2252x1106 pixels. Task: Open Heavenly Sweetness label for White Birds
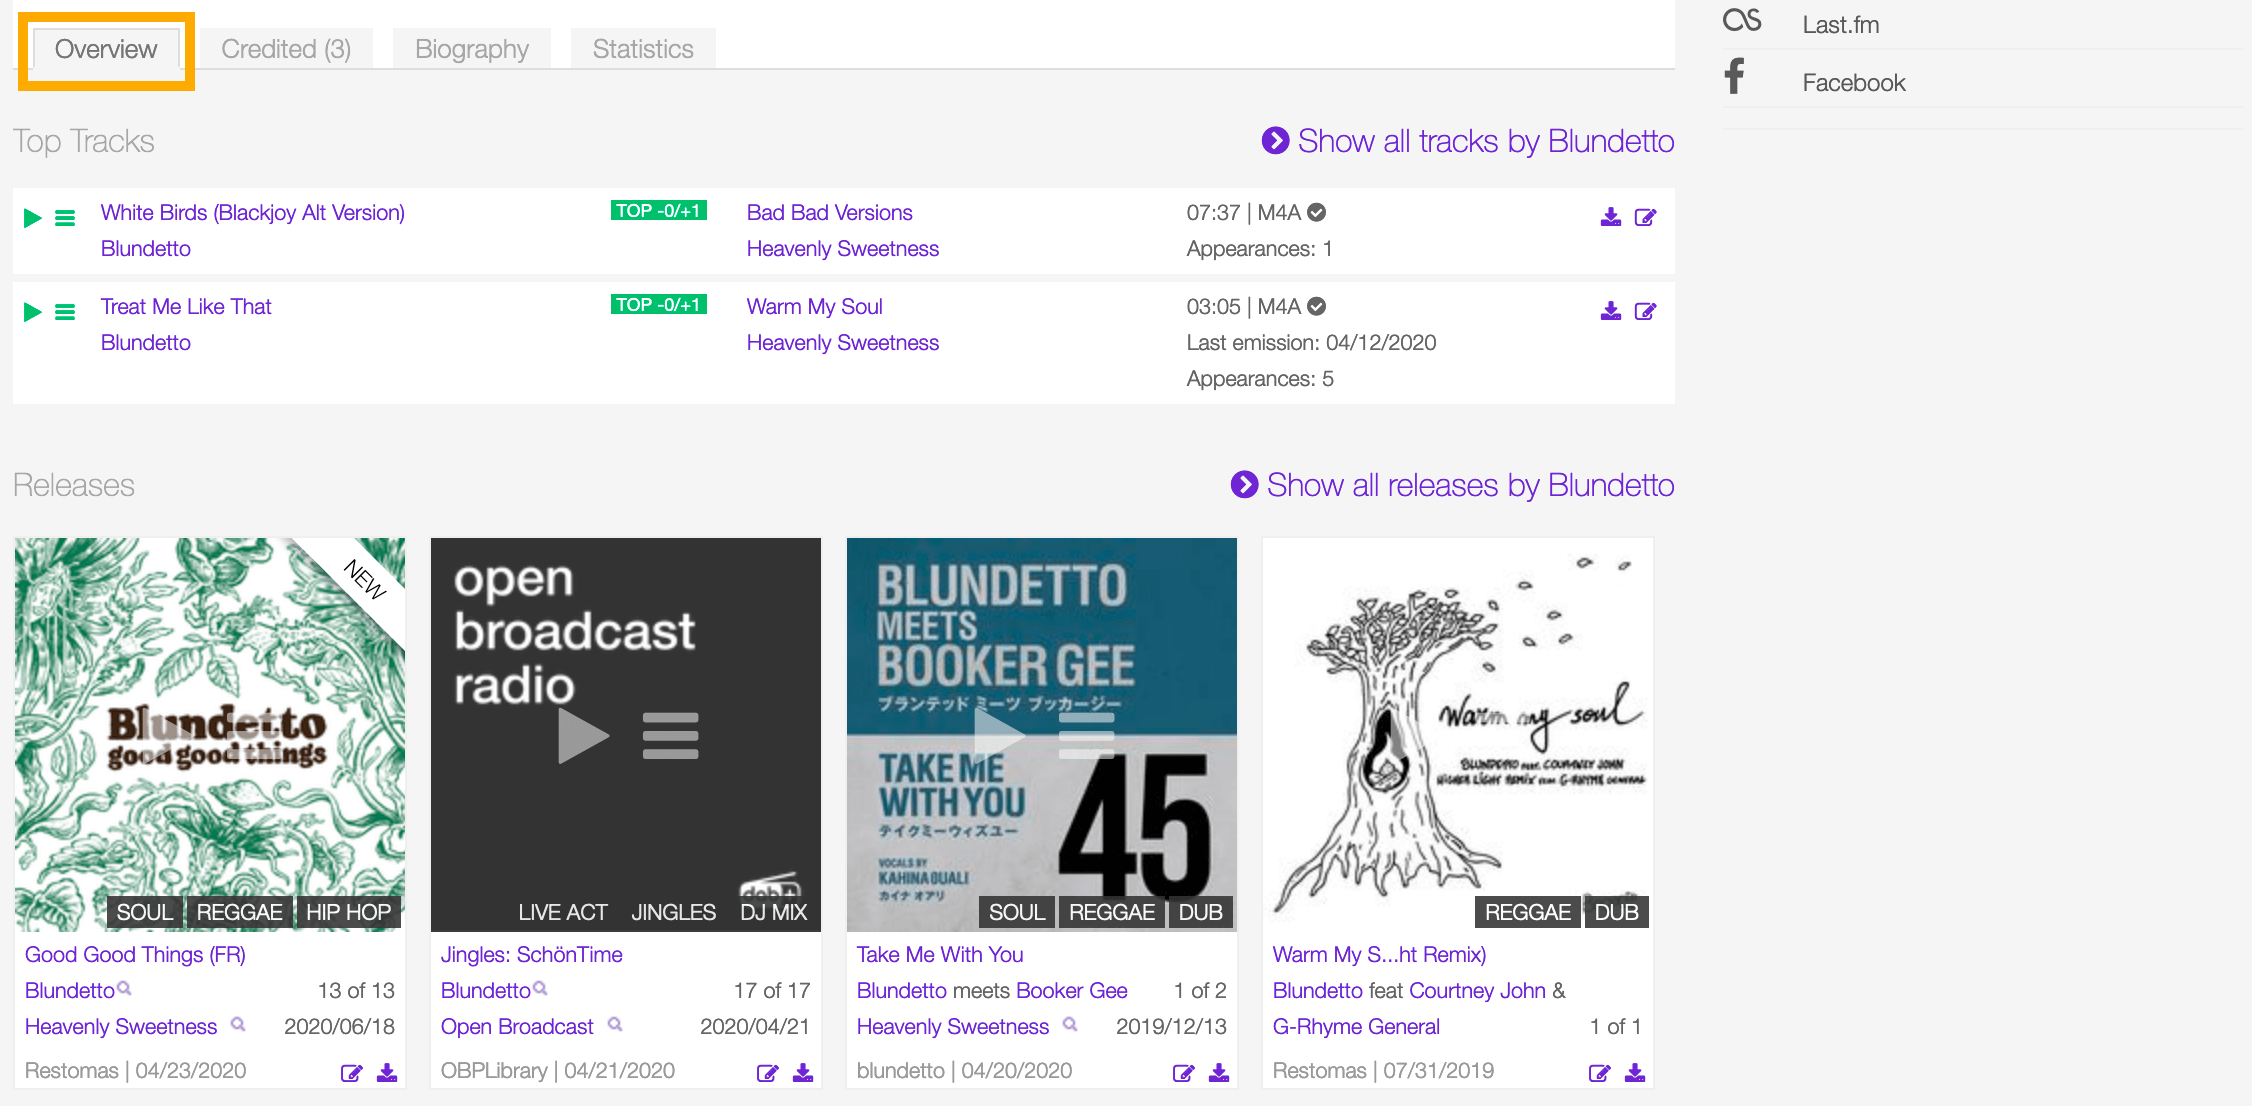[843, 248]
